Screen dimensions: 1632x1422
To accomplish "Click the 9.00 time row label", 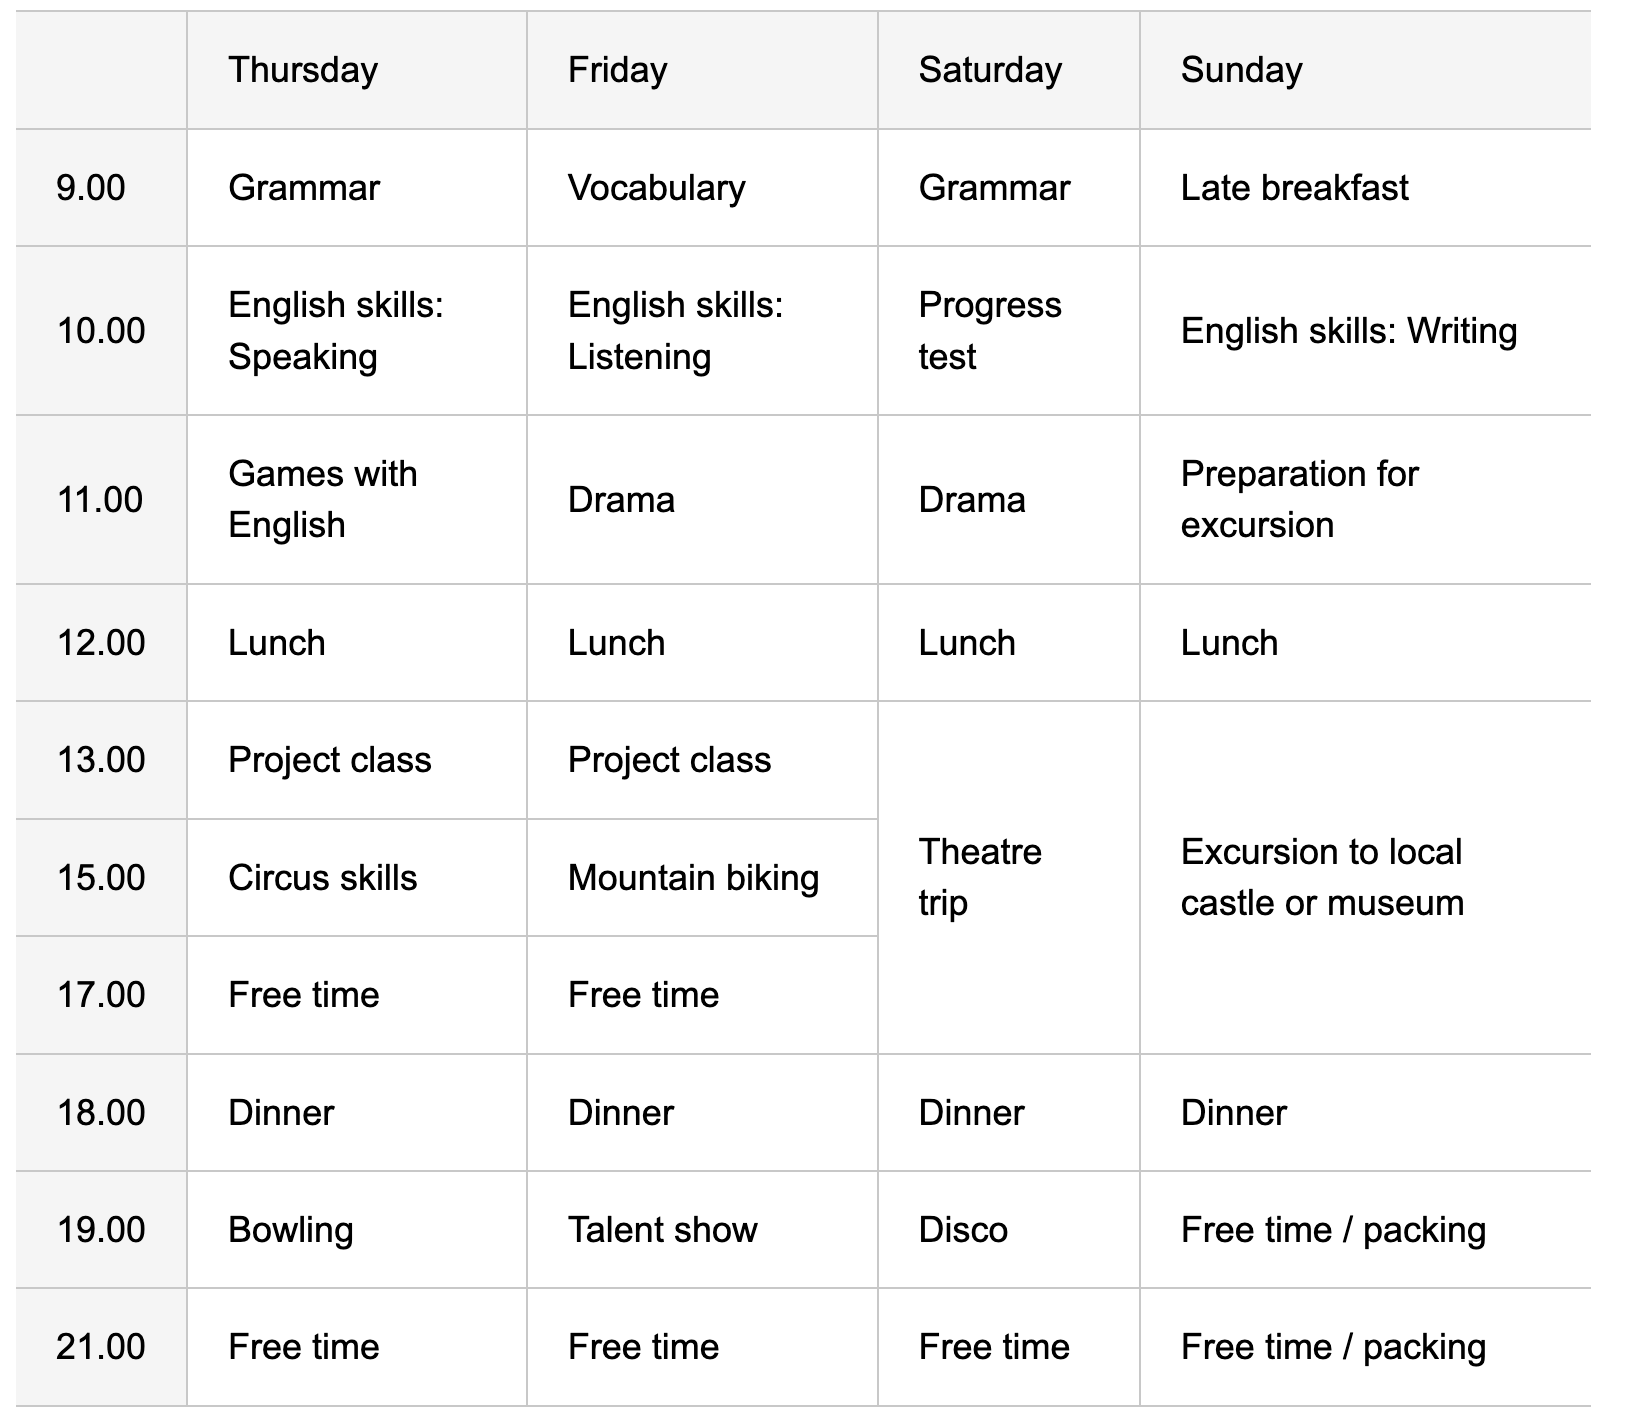I will pyautogui.click(x=91, y=188).
